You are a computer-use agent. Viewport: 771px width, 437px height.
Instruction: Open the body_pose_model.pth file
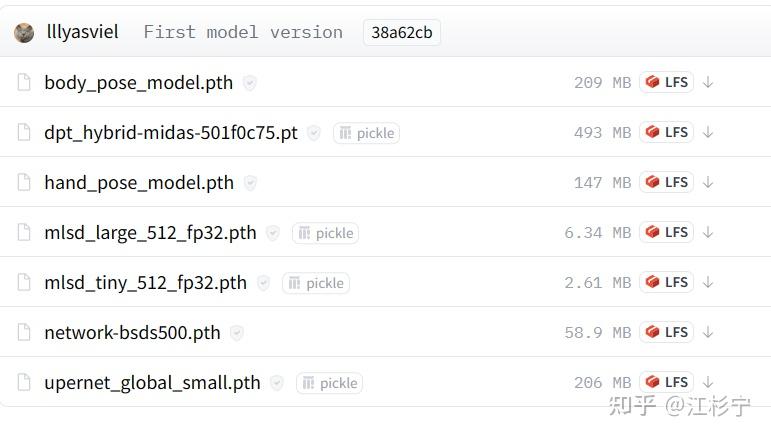pos(138,83)
